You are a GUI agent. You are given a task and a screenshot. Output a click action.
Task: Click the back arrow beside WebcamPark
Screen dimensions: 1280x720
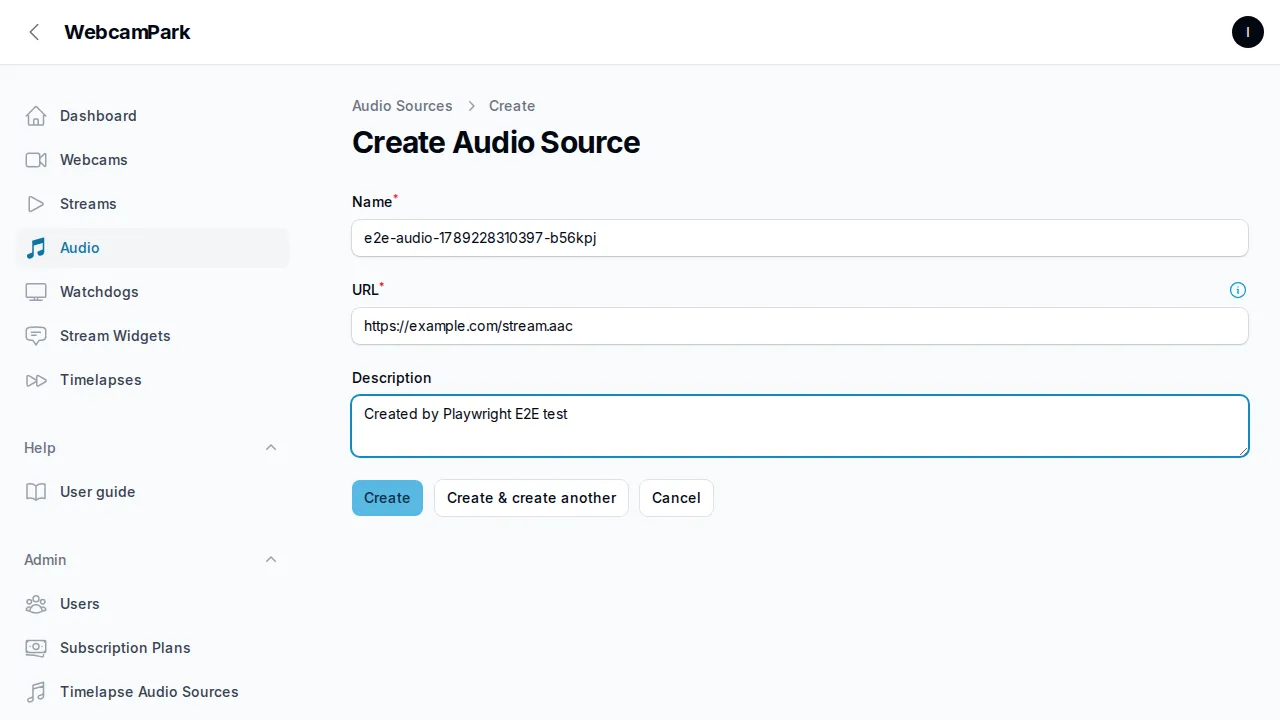click(x=34, y=32)
